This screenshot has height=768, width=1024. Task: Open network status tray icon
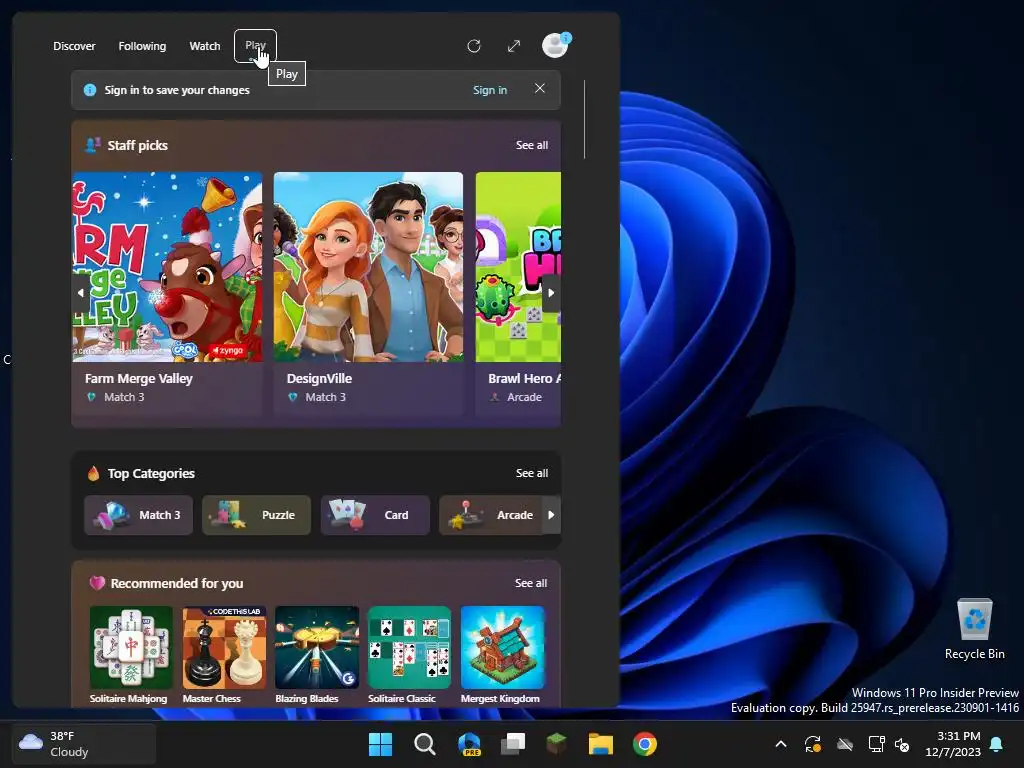[x=876, y=744]
